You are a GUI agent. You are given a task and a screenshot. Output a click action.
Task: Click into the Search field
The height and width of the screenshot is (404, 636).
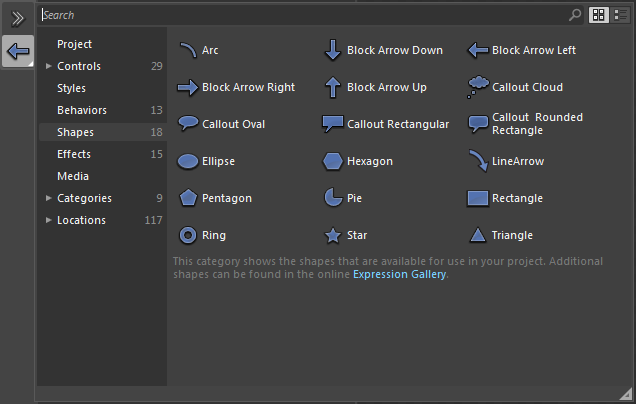[x=300, y=15]
